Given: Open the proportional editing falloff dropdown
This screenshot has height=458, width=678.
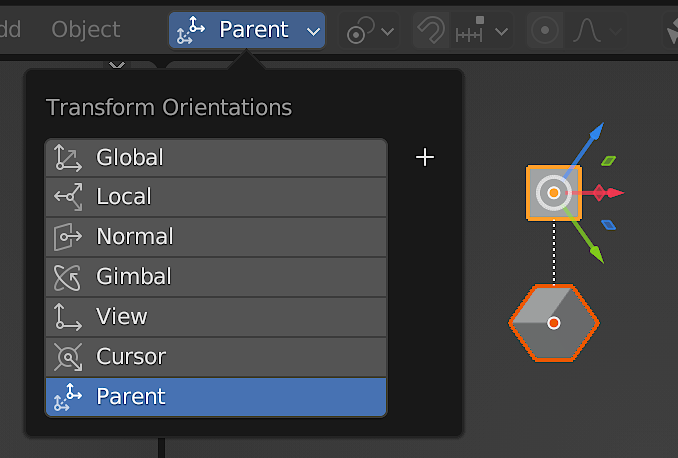Looking at the screenshot, I should pyautogui.click(x=597, y=30).
